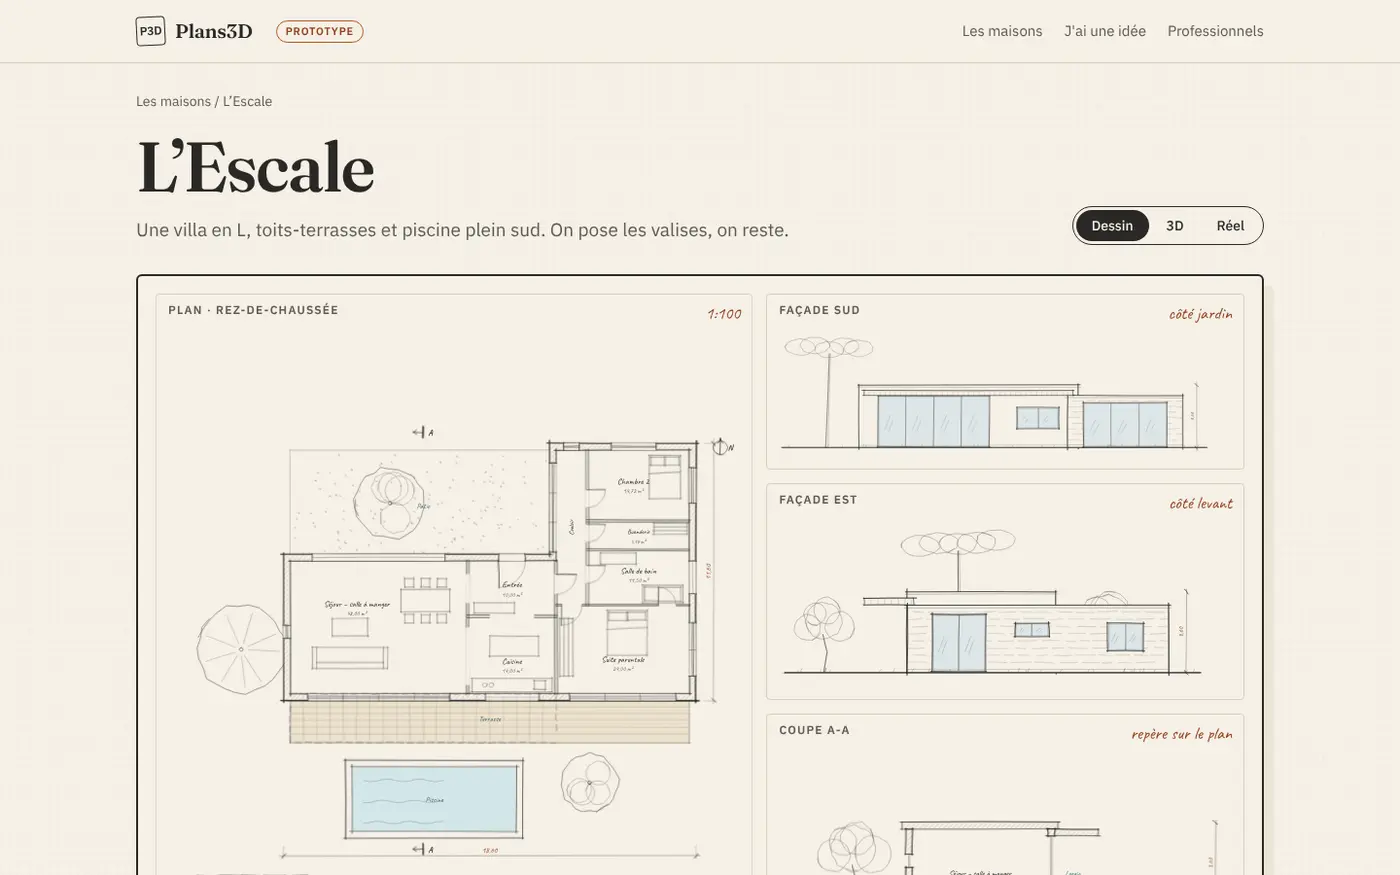Click the north compass symbol on the plan
This screenshot has height=875, width=1400.
(x=721, y=446)
